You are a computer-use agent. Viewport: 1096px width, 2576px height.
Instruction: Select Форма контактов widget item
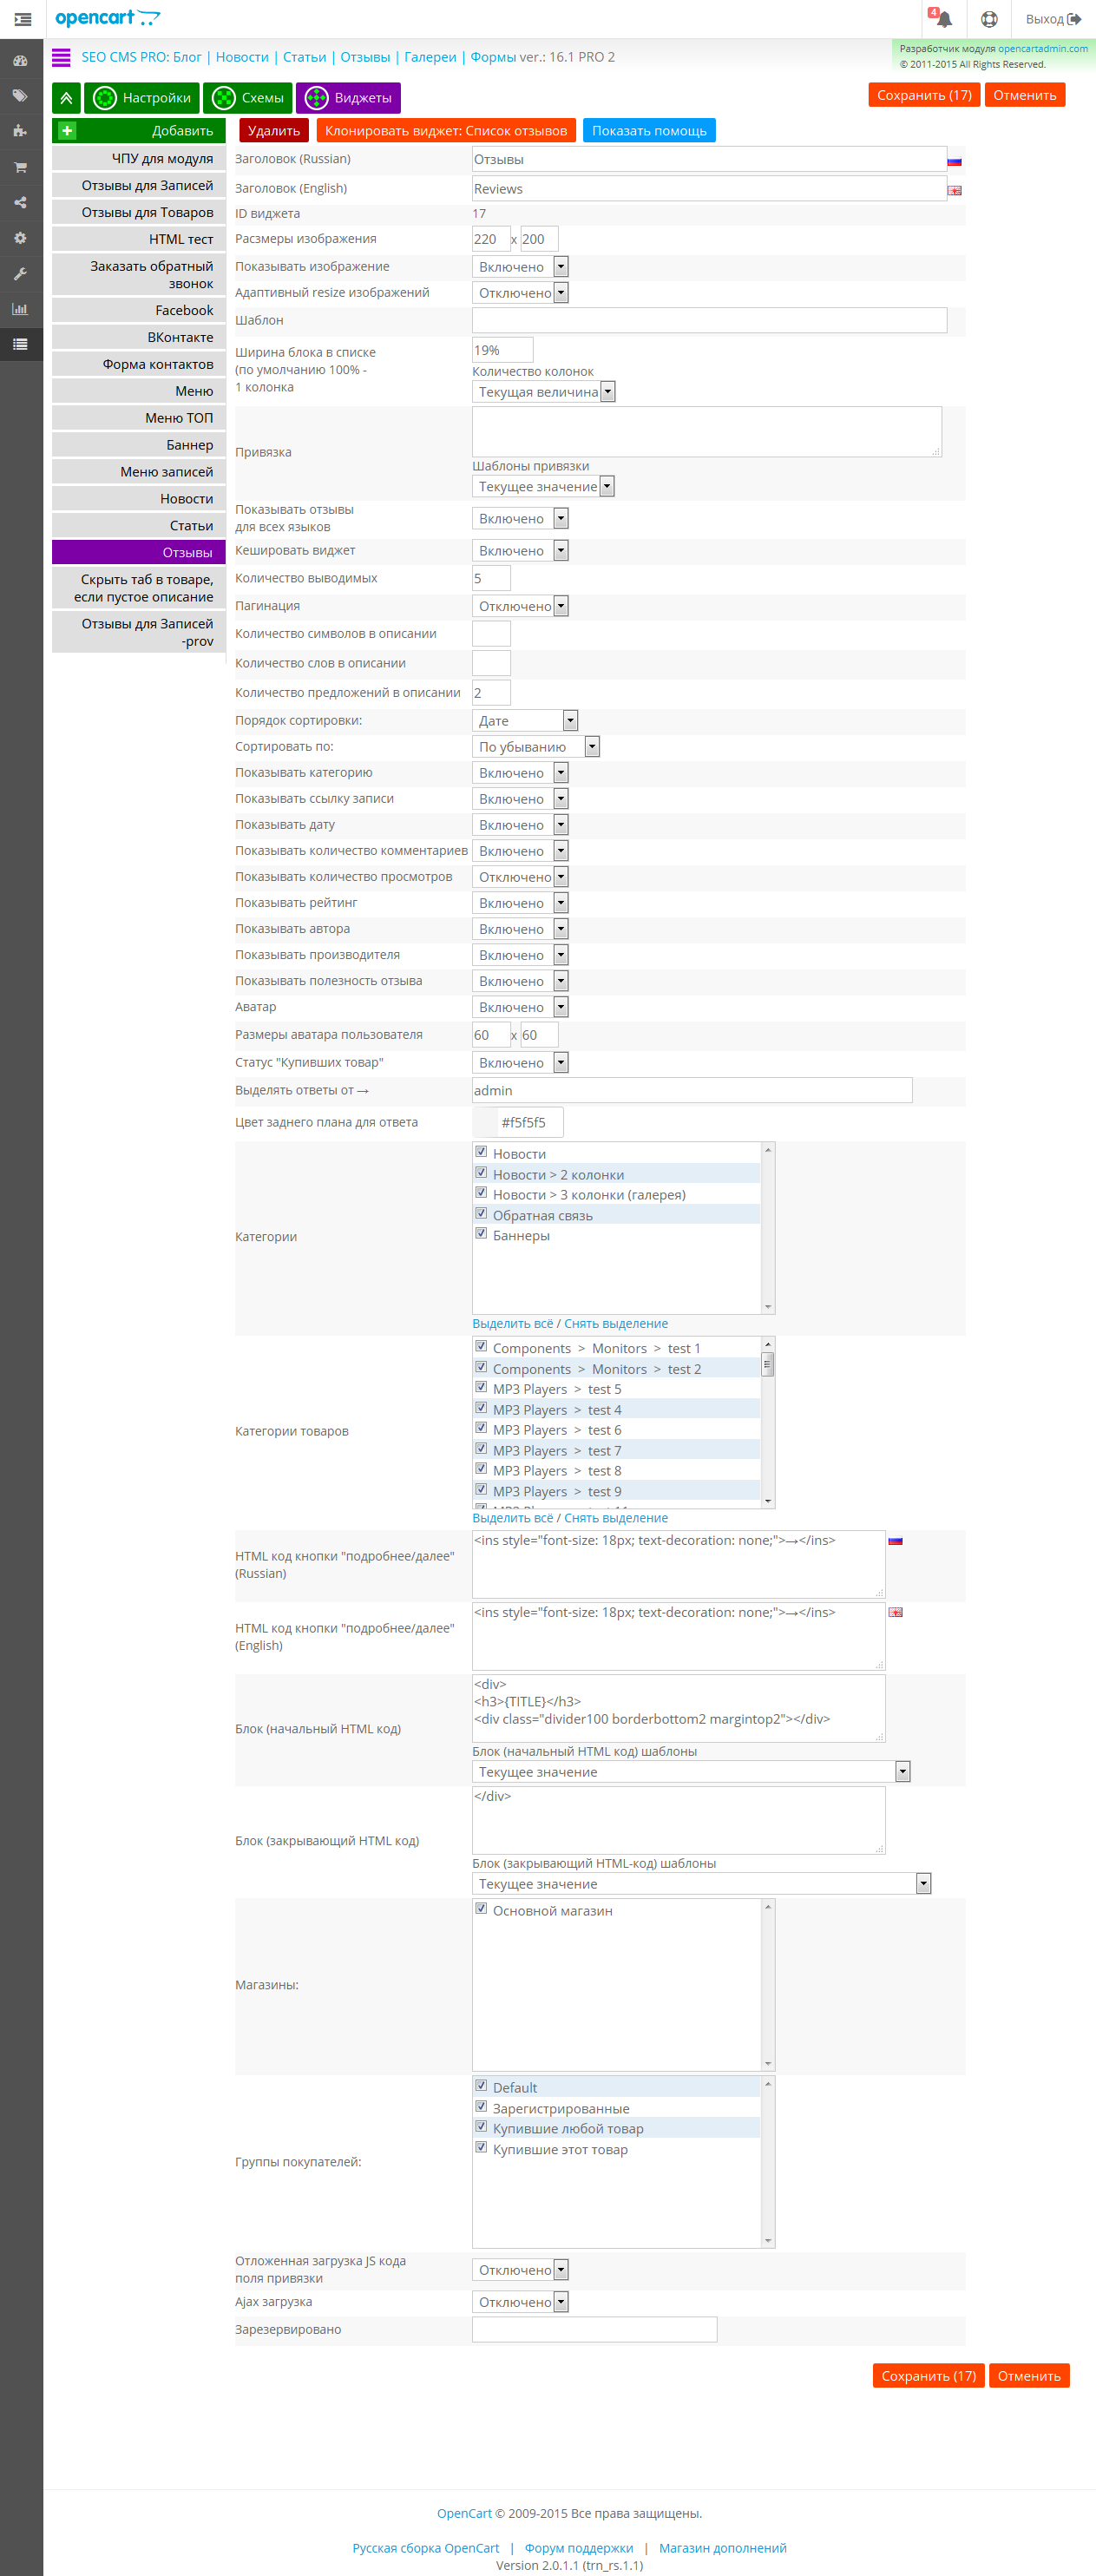[x=139, y=365]
